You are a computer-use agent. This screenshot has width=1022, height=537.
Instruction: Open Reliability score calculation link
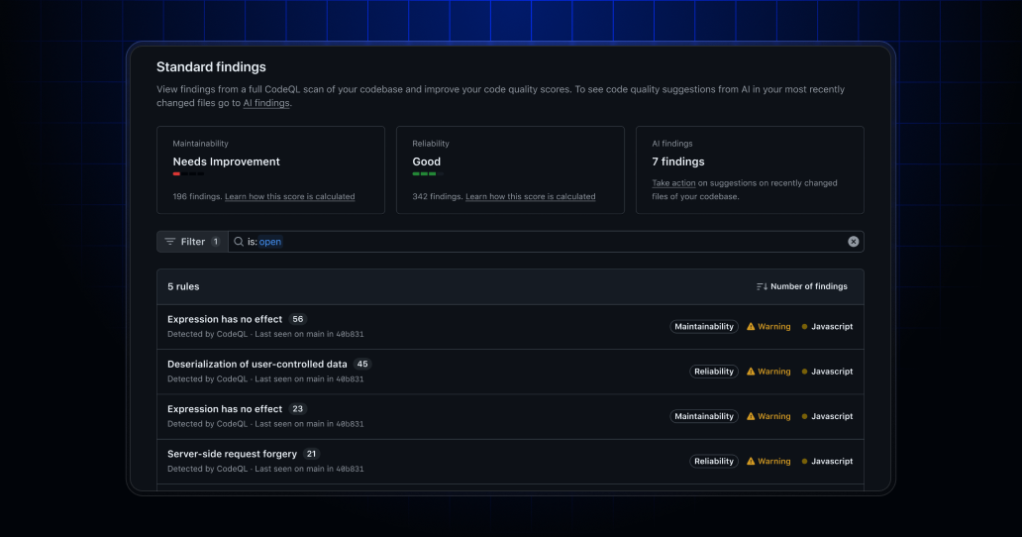coord(531,196)
